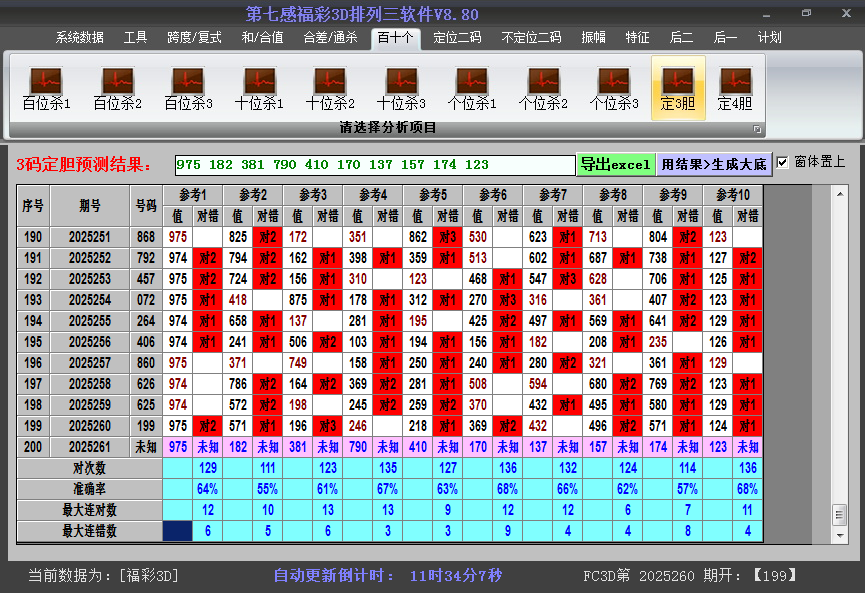Open the 十位杀1 analysis item

tap(259, 88)
